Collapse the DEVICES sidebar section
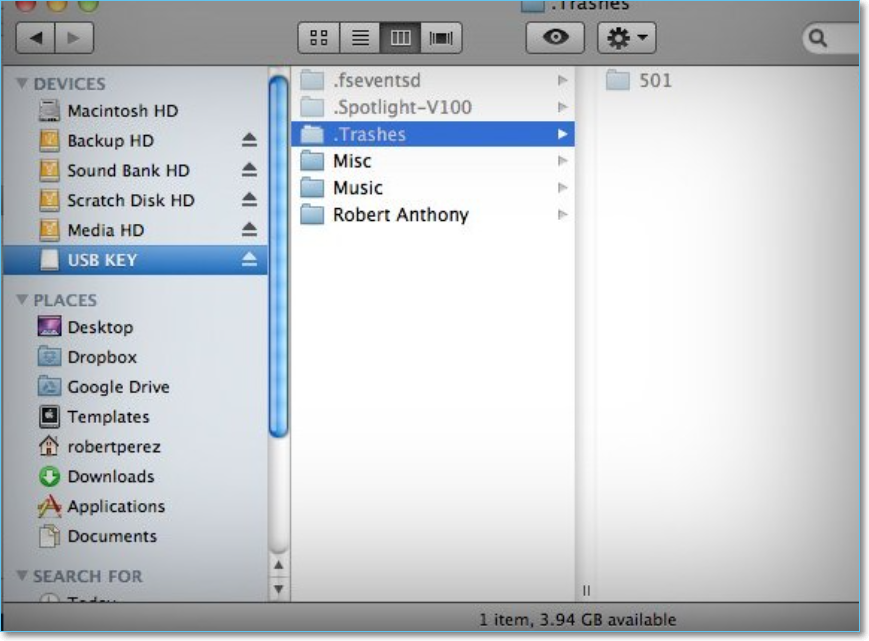Screen dimensions: 869x641 [22, 84]
